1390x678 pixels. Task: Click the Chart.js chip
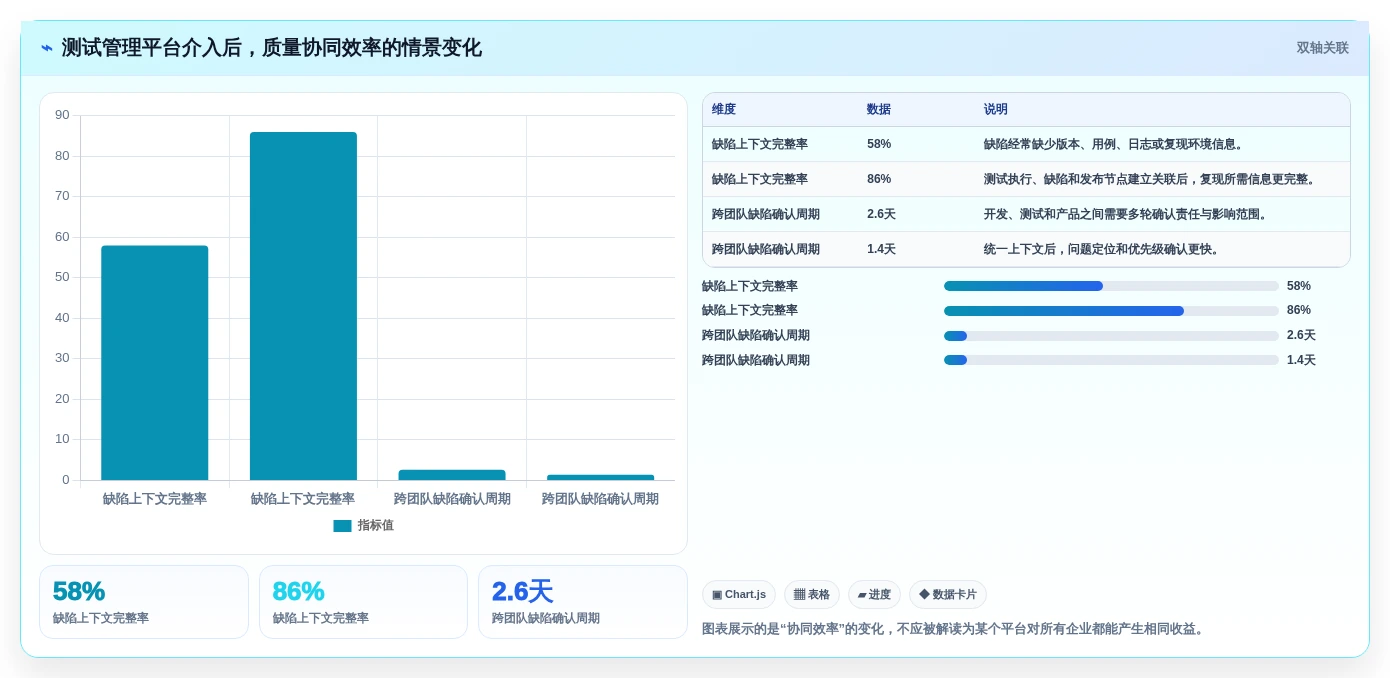(x=739, y=595)
